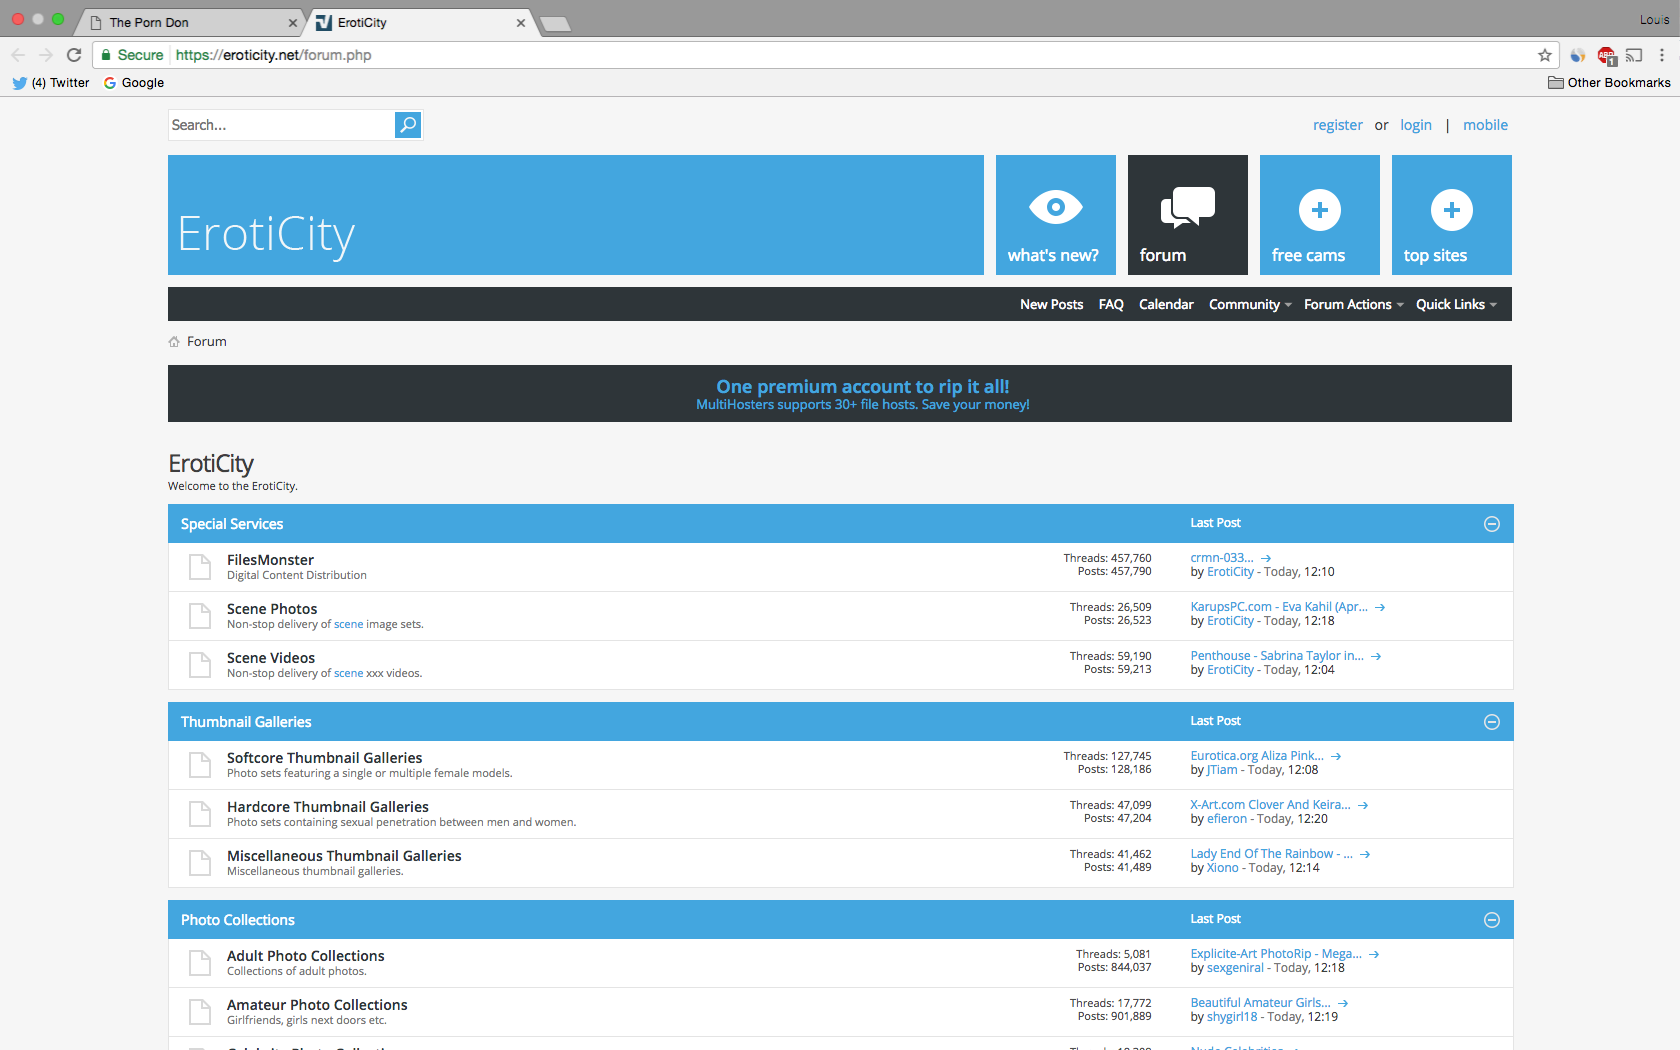Open Adult Photo Collections forum
The width and height of the screenshot is (1680, 1050).
pos(306,956)
